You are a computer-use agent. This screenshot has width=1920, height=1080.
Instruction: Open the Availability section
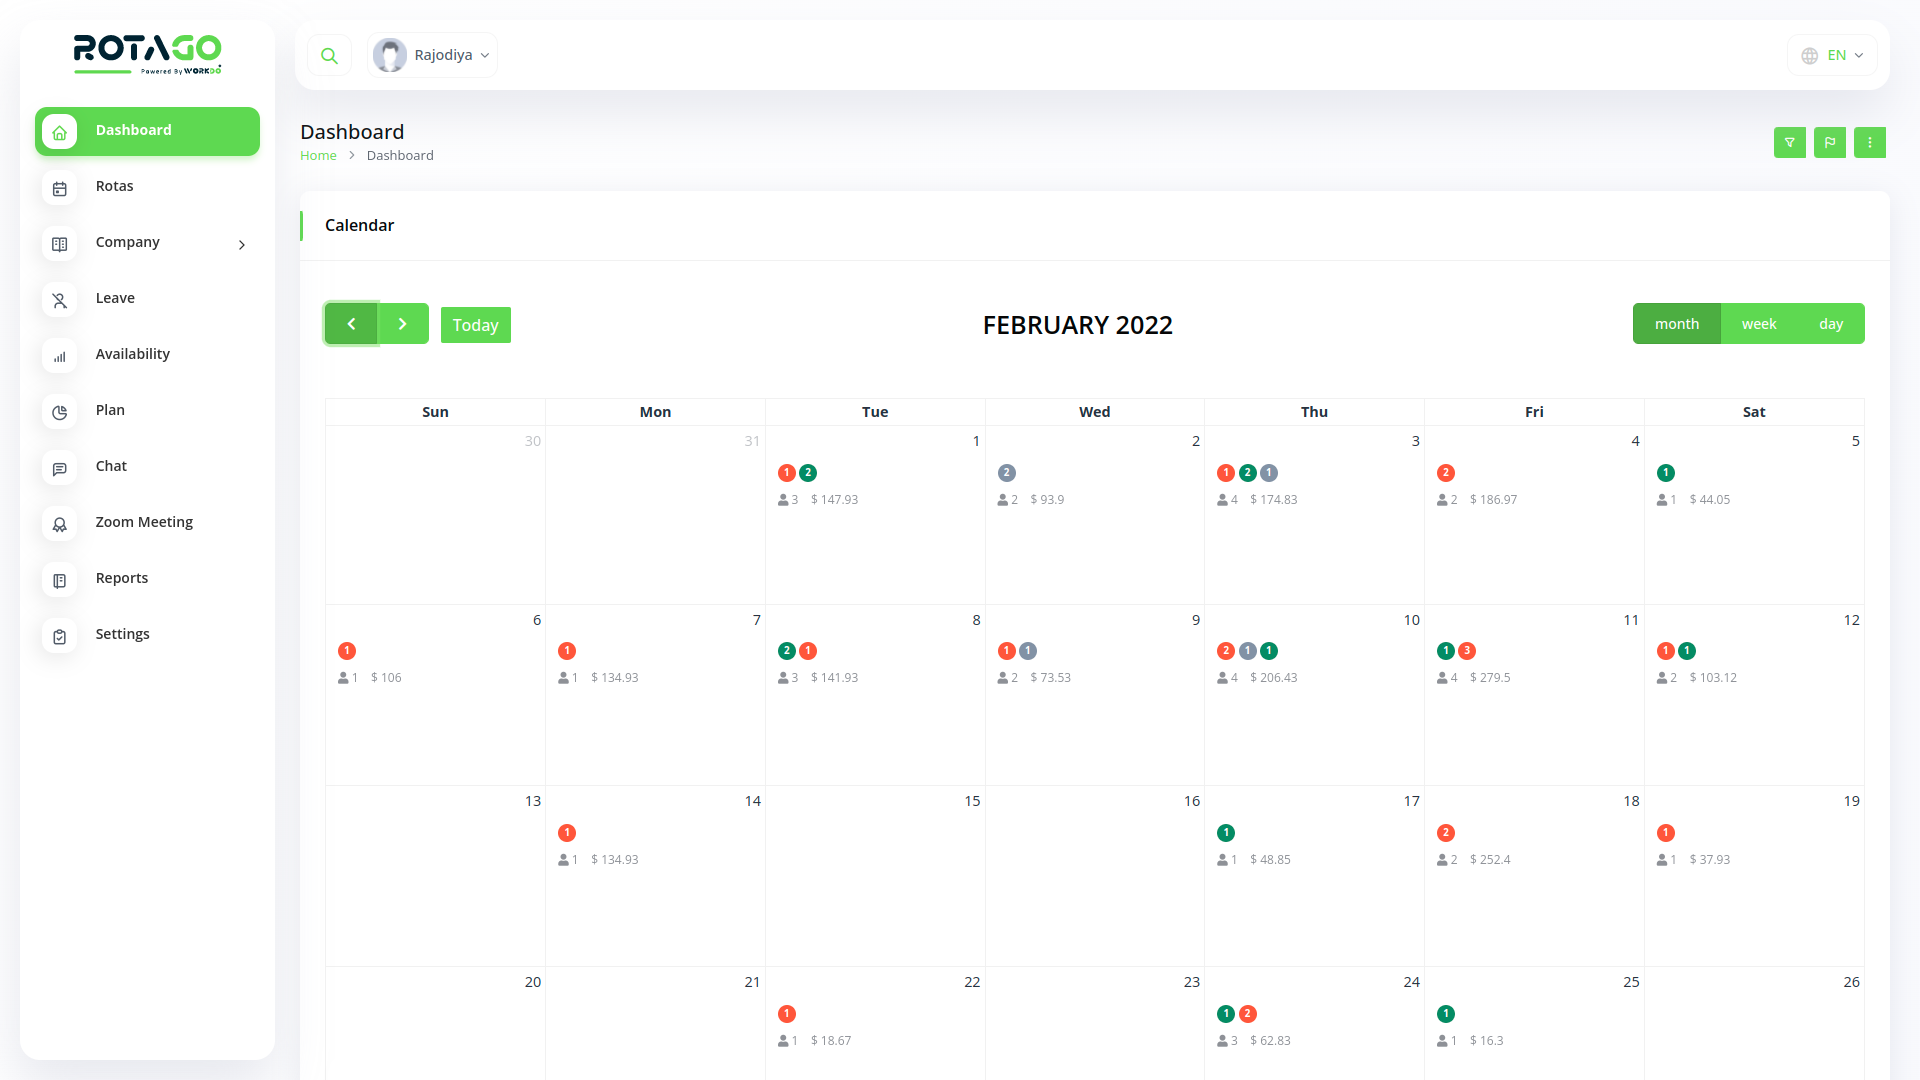click(132, 354)
